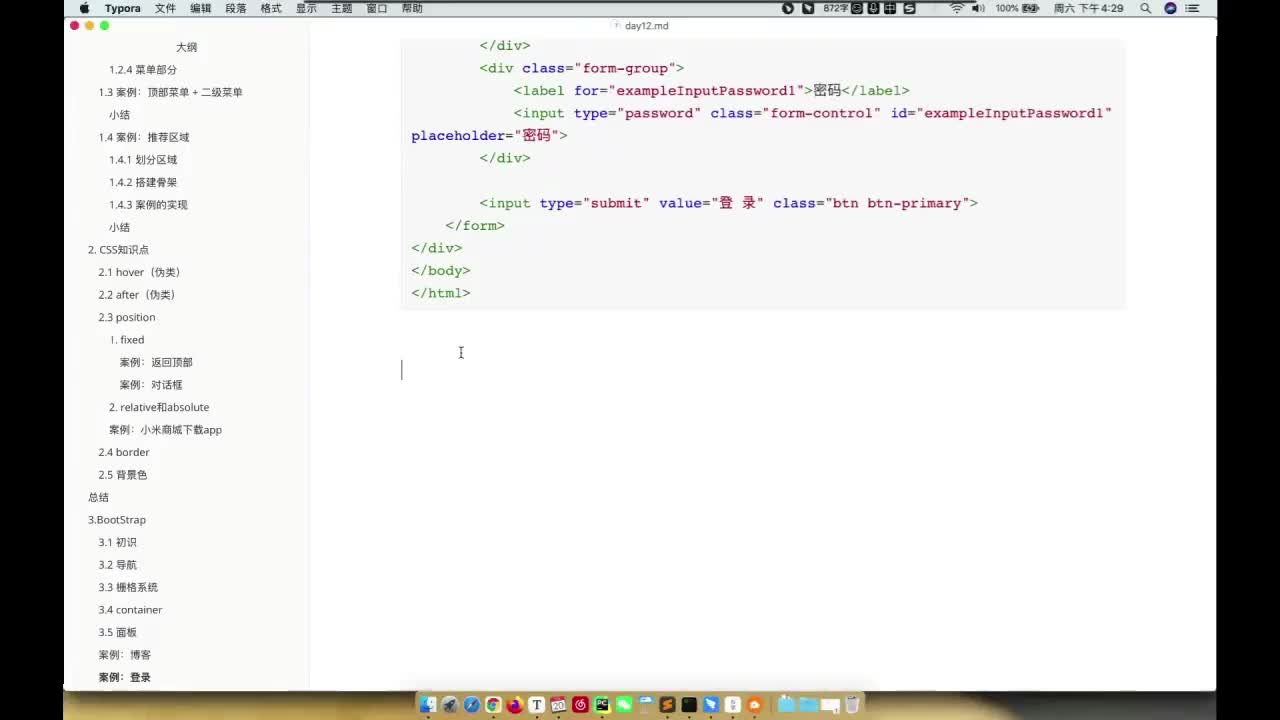Viewport: 1280px width, 720px height.
Task: Open outline entry 案例：博客
Action: (x=124, y=655)
